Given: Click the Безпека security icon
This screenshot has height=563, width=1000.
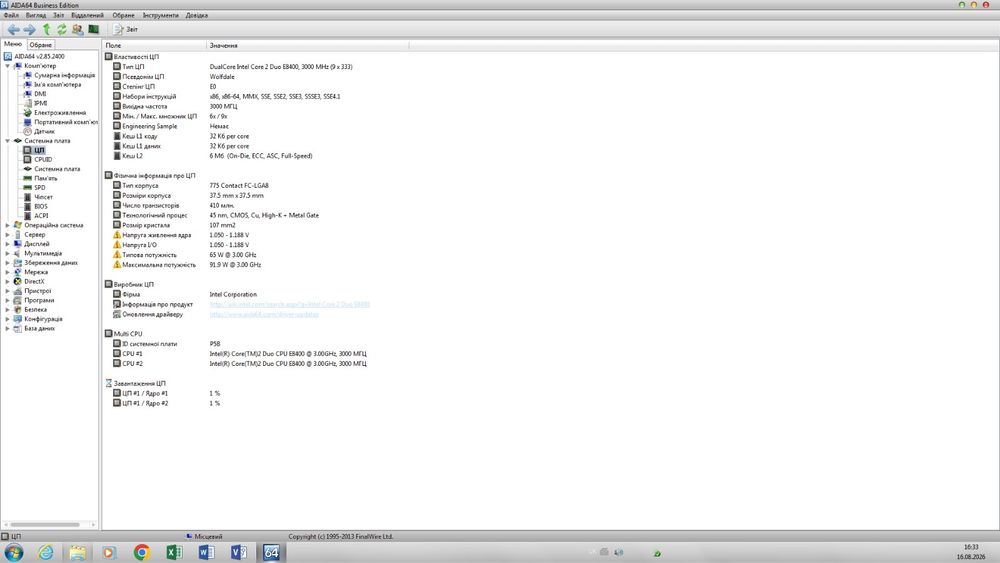Looking at the screenshot, I should [x=17, y=309].
